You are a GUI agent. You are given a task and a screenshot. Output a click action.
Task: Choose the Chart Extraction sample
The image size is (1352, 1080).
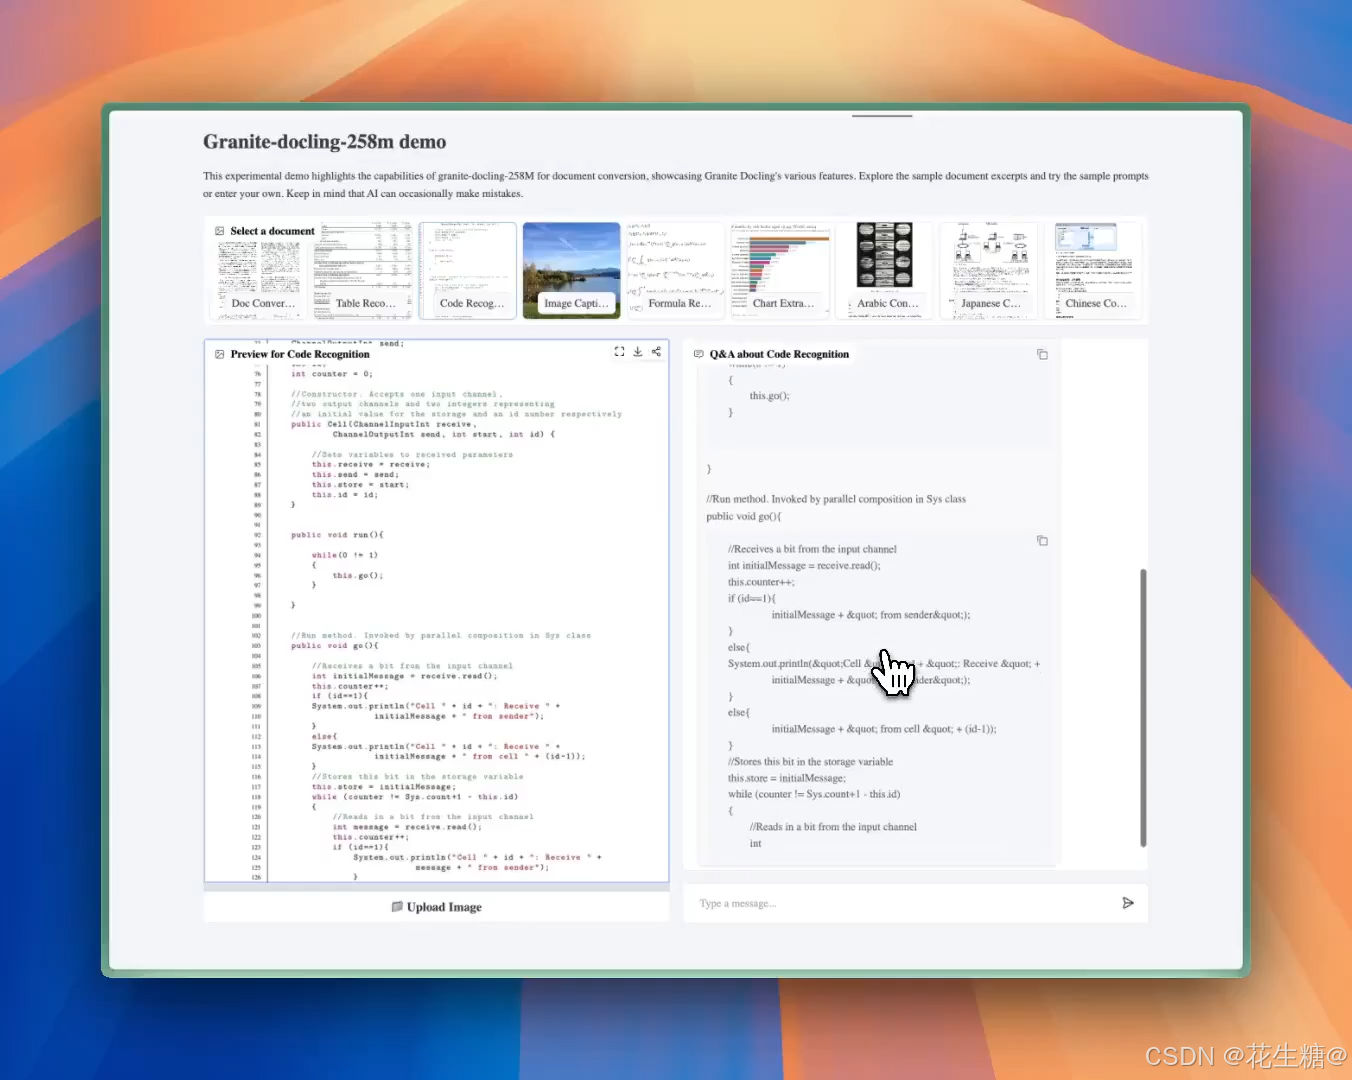(780, 271)
